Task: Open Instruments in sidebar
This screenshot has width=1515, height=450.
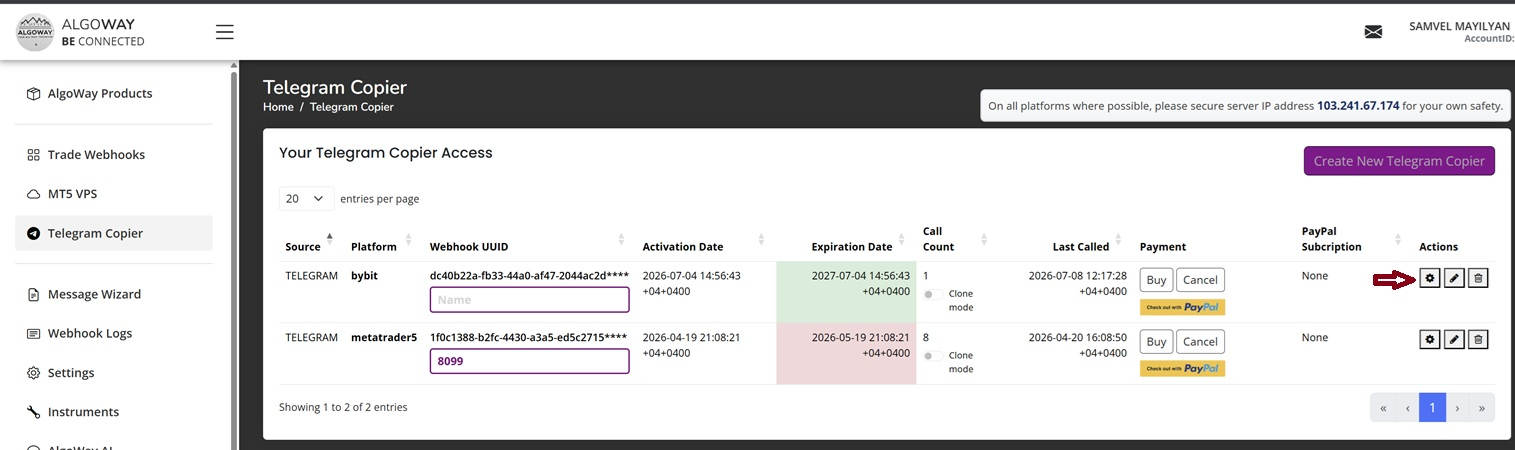Action: tap(83, 412)
